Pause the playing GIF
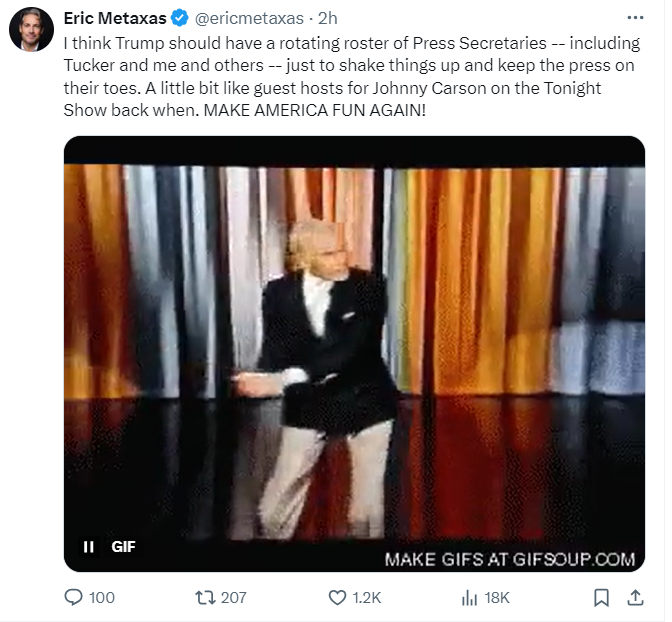This screenshot has height=622, width=672. click(x=88, y=546)
